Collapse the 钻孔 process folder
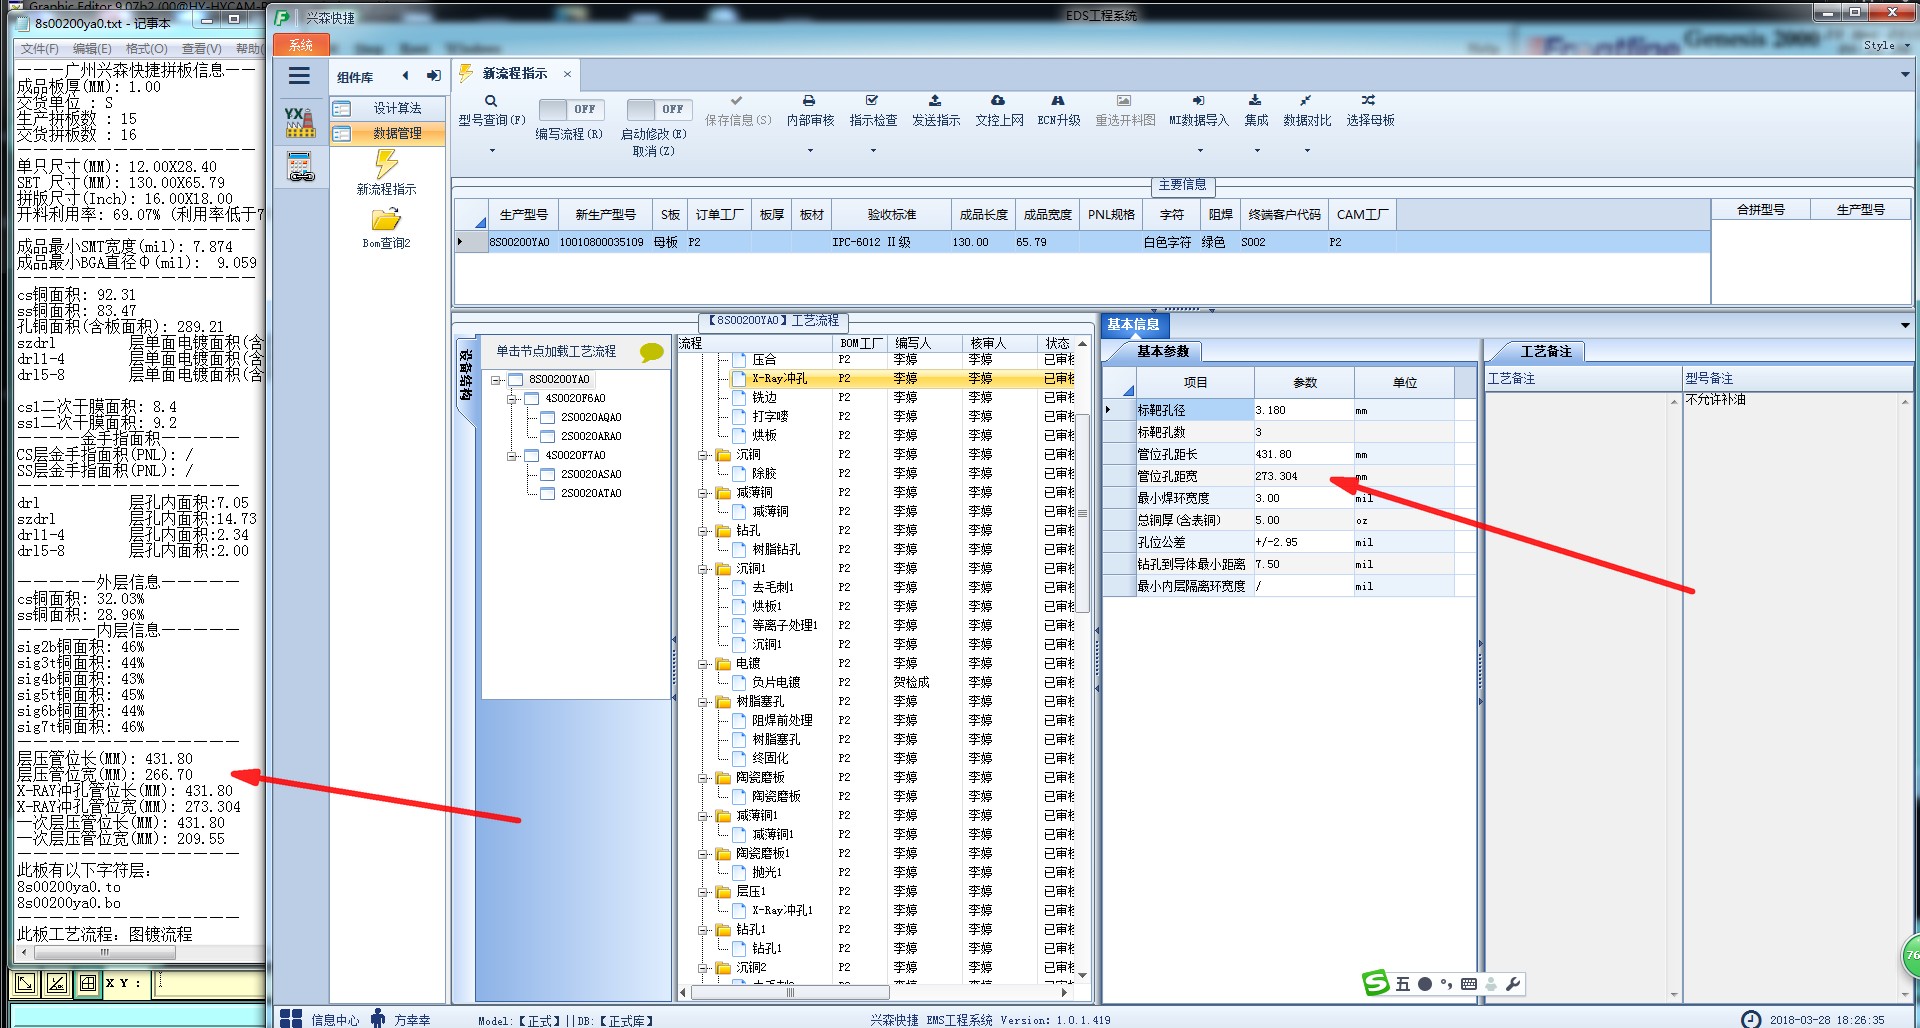Image resolution: width=1920 pixels, height=1028 pixels. [x=703, y=531]
